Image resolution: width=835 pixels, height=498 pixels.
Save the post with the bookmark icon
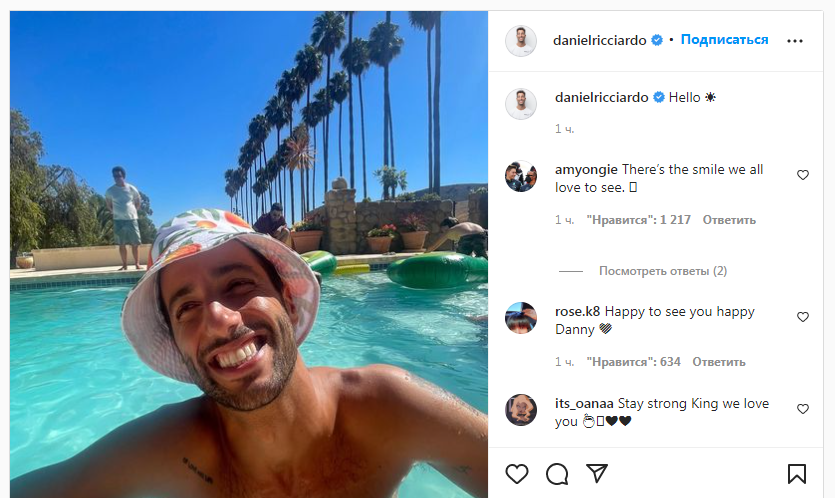tap(797, 473)
